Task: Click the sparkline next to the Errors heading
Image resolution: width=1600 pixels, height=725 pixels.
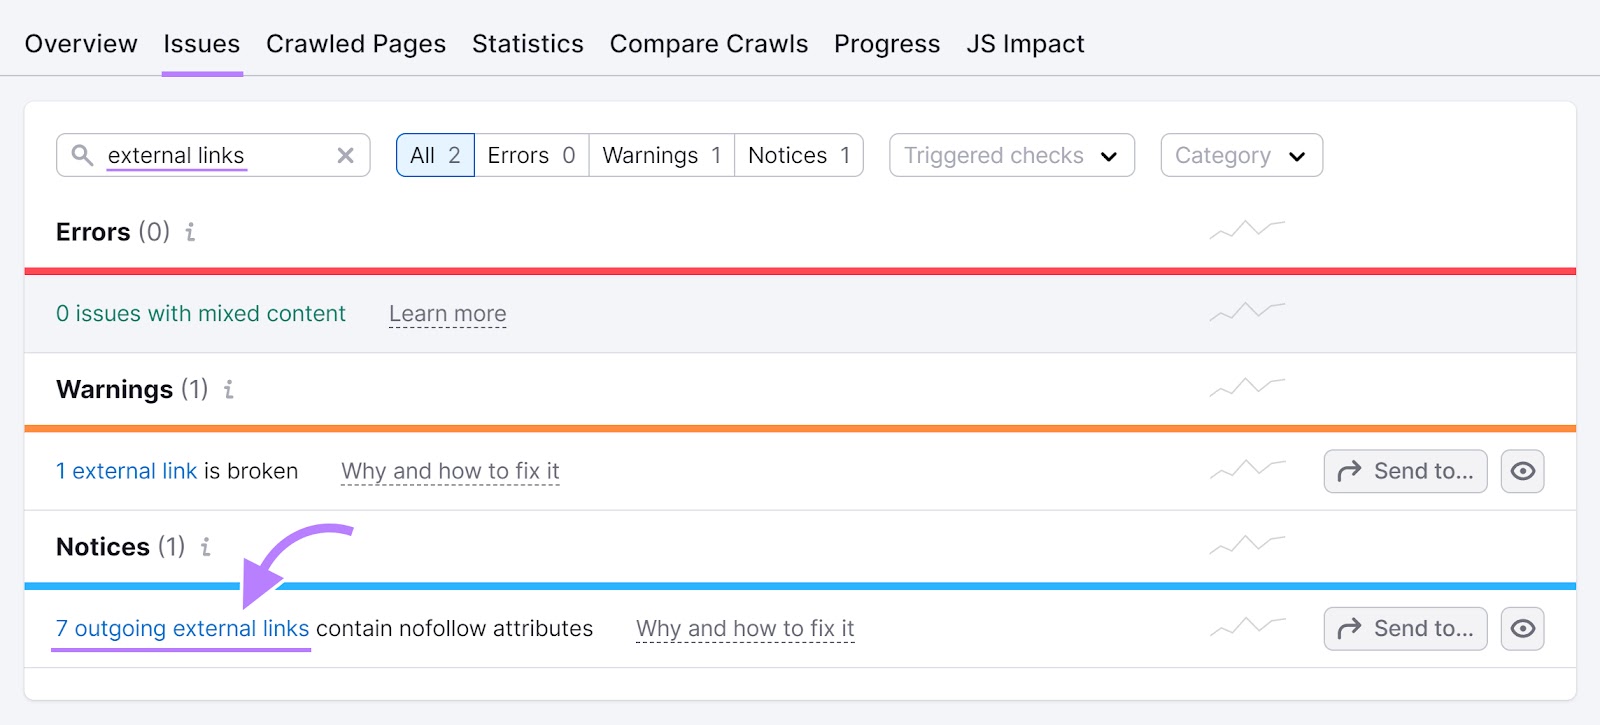Action: [x=1247, y=228]
